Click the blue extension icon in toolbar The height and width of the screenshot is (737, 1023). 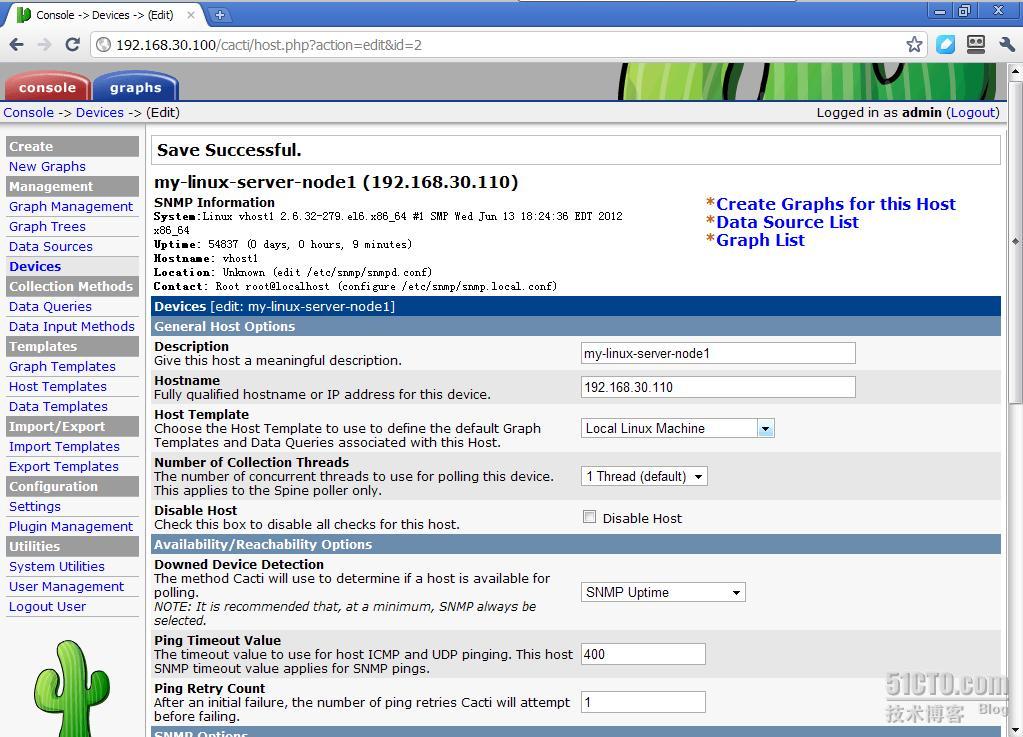click(945, 44)
